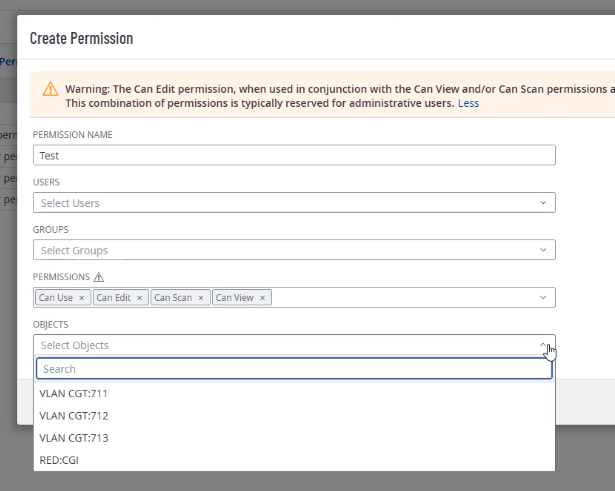Click the orange warning icon in banner
This screenshot has width=615, height=491.
50,89
